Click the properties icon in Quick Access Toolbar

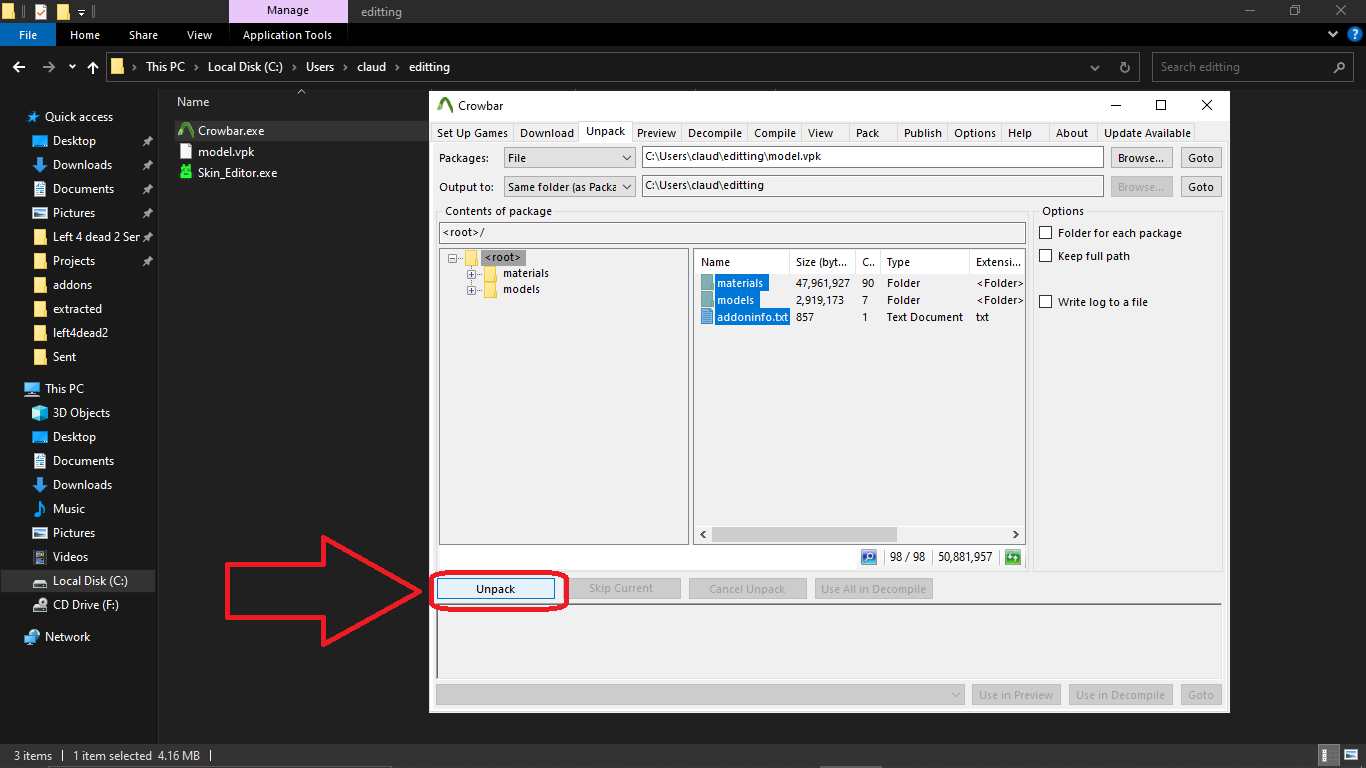click(x=41, y=11)
